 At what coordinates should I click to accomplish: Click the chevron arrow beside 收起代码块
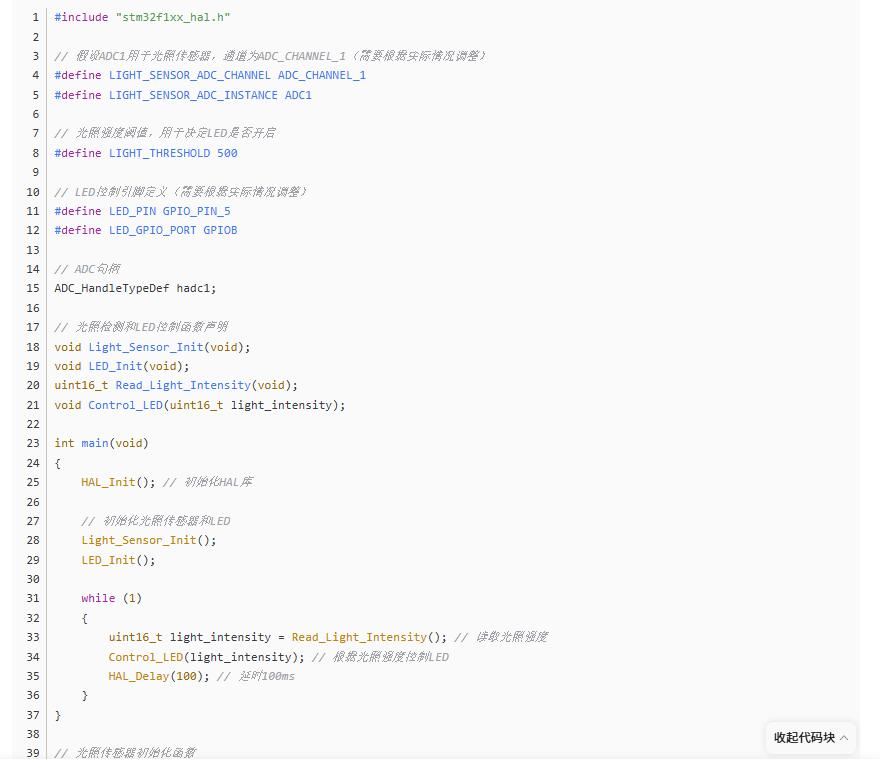point(844,738)
